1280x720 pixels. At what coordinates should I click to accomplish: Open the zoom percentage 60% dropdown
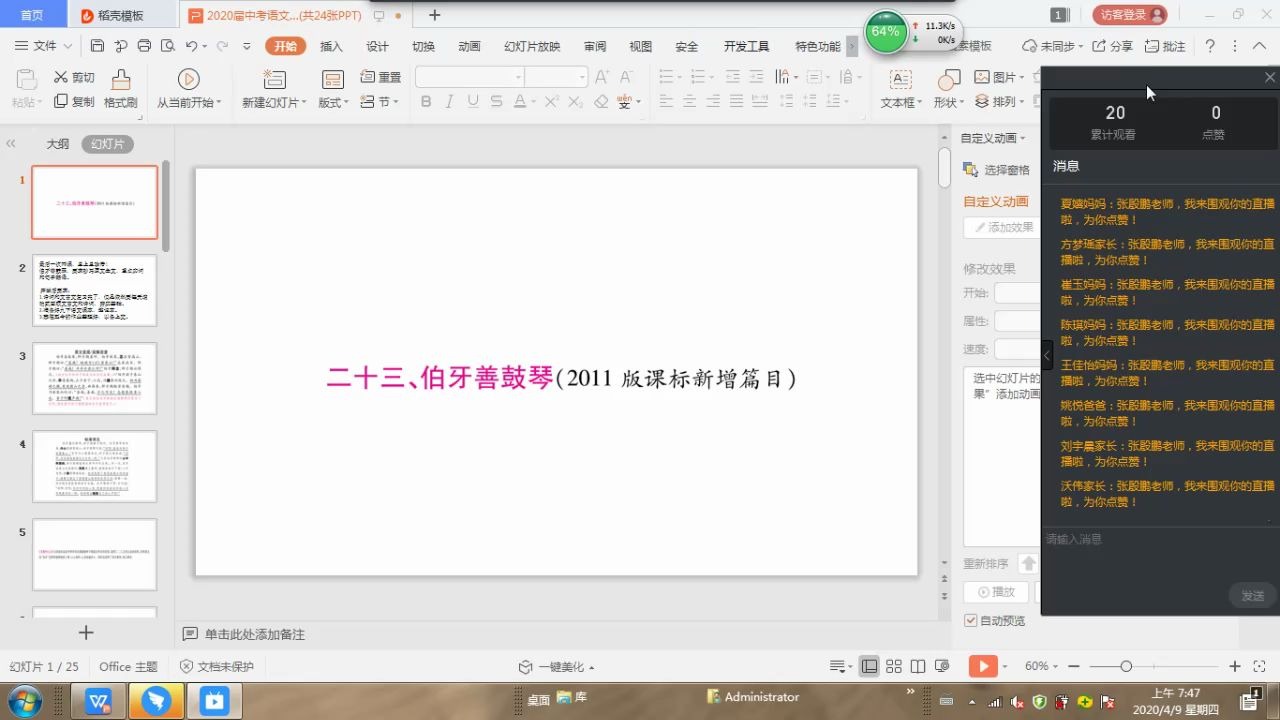[x=1043, y=666]
